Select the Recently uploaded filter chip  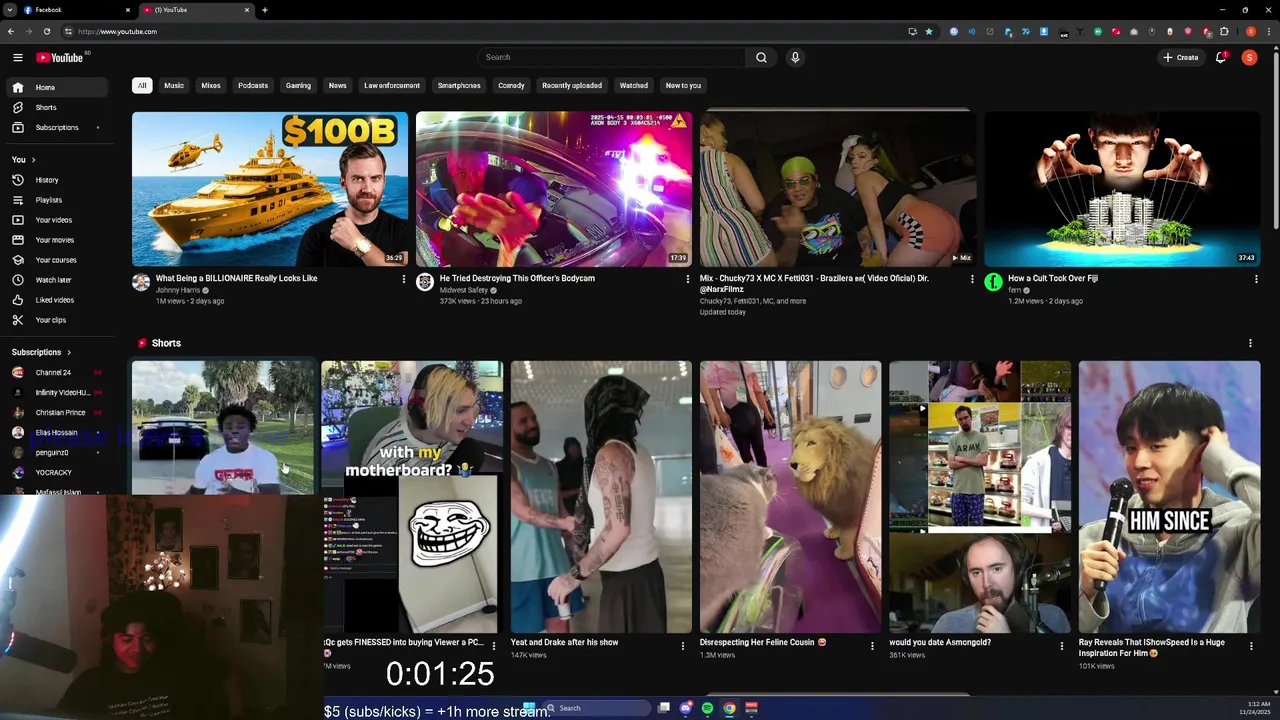tap(572, 85)
